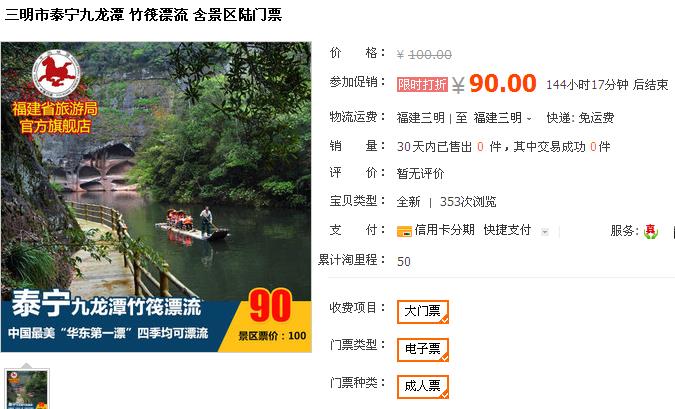Viewport: 675px width, 409px height.
Task: Click the 累计淘里程 value 50
Action: click(x=404, y=261)
